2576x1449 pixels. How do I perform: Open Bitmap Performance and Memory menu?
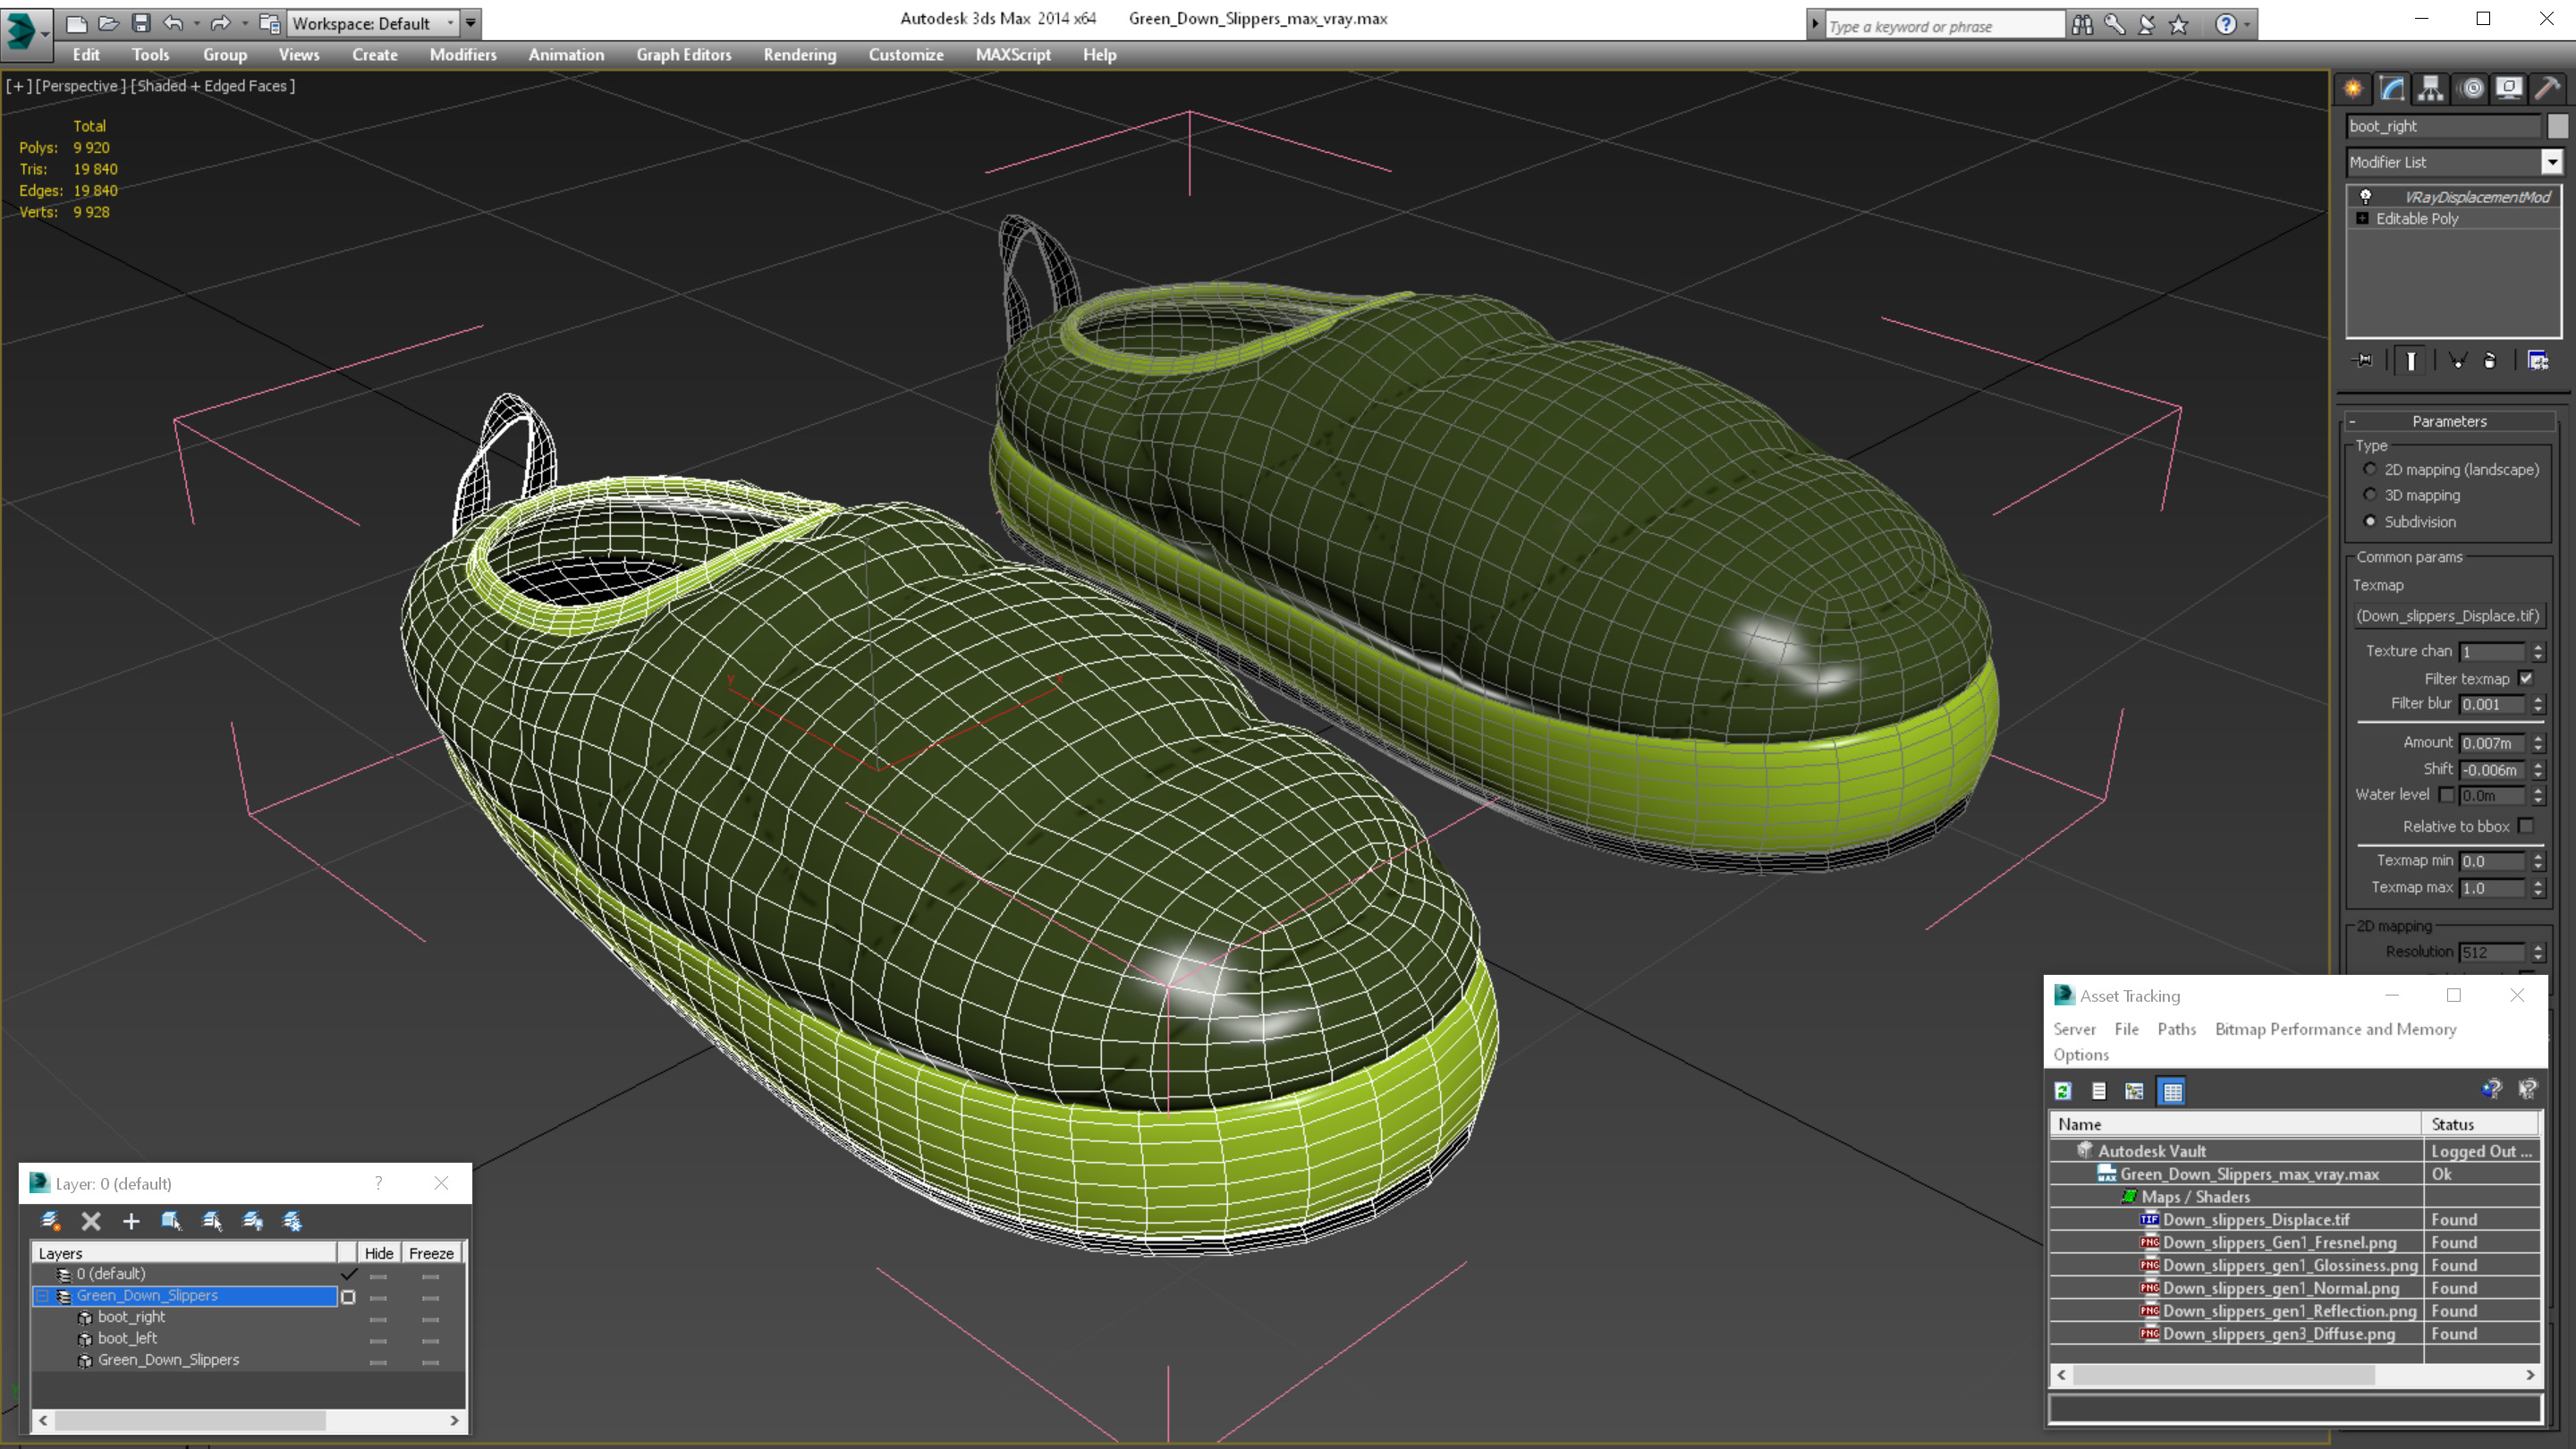coord(2336,1029)
